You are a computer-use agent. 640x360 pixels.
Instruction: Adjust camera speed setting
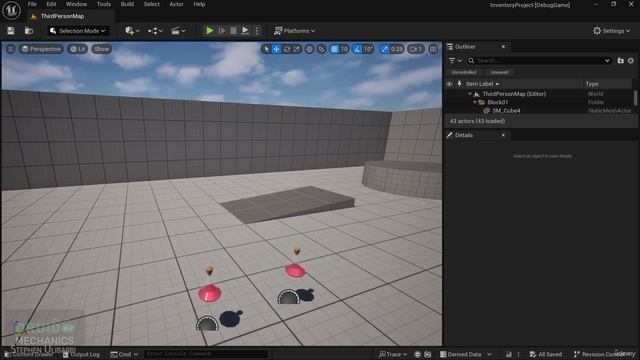point(416,49)
